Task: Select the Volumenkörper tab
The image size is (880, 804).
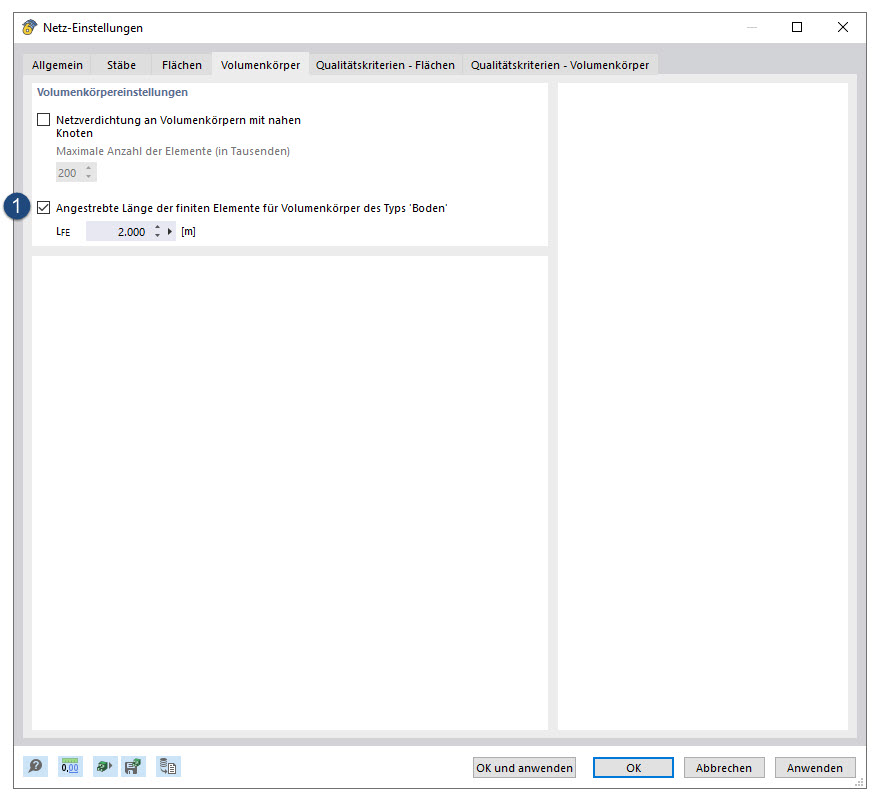Action: click(x=260, y=65)
